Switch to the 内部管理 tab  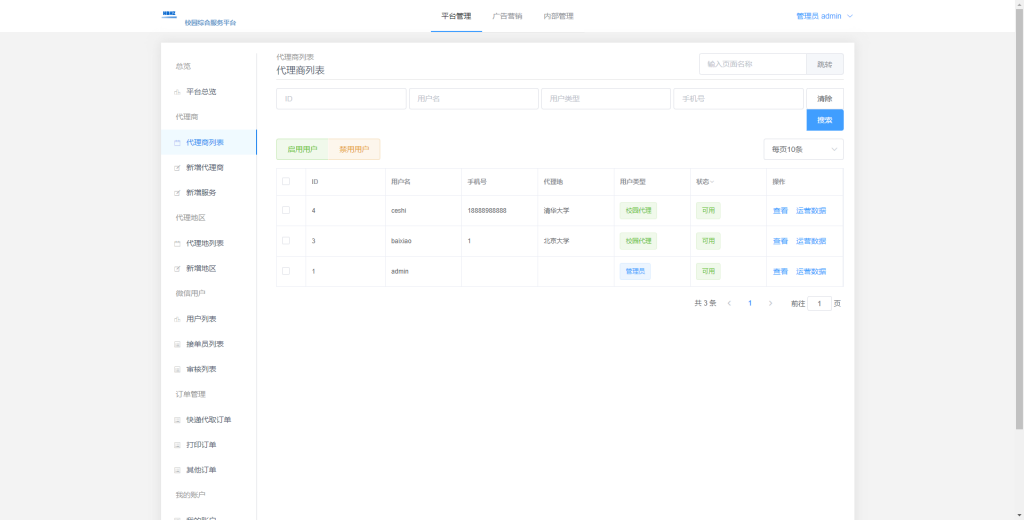[558, 16]
